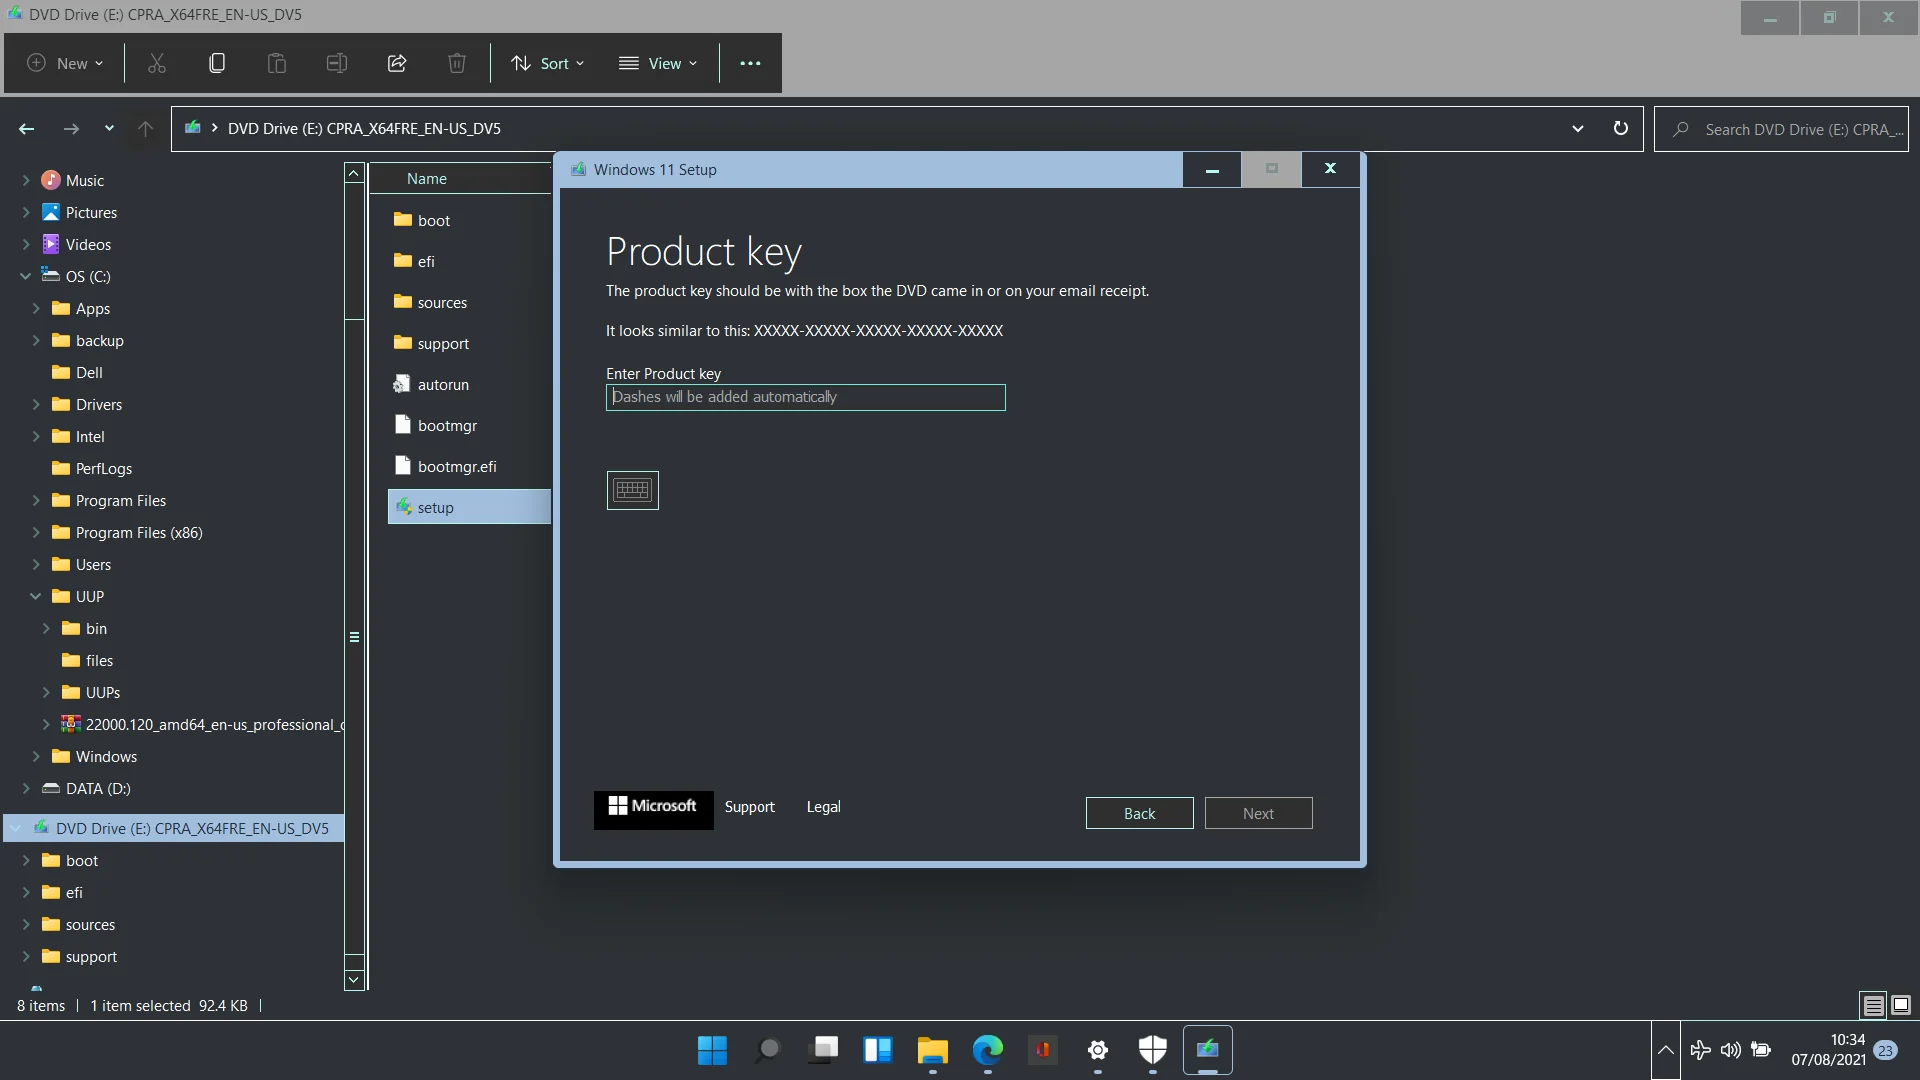
Task: Click the Support link in setup
Action: tap(750, 806)
